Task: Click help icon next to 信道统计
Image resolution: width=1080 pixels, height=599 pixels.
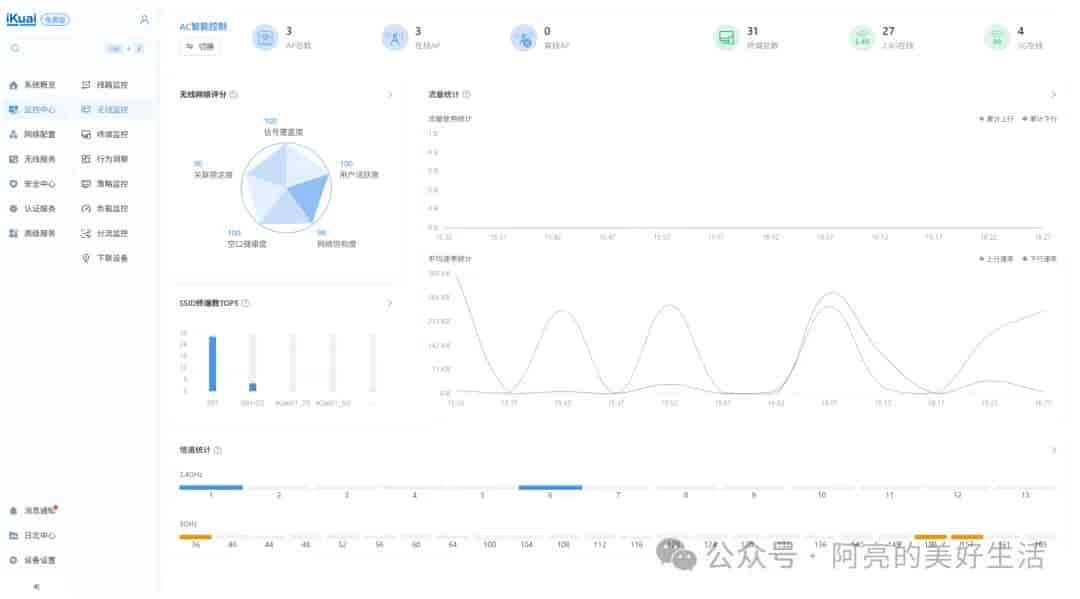Action: coord(218,450)
